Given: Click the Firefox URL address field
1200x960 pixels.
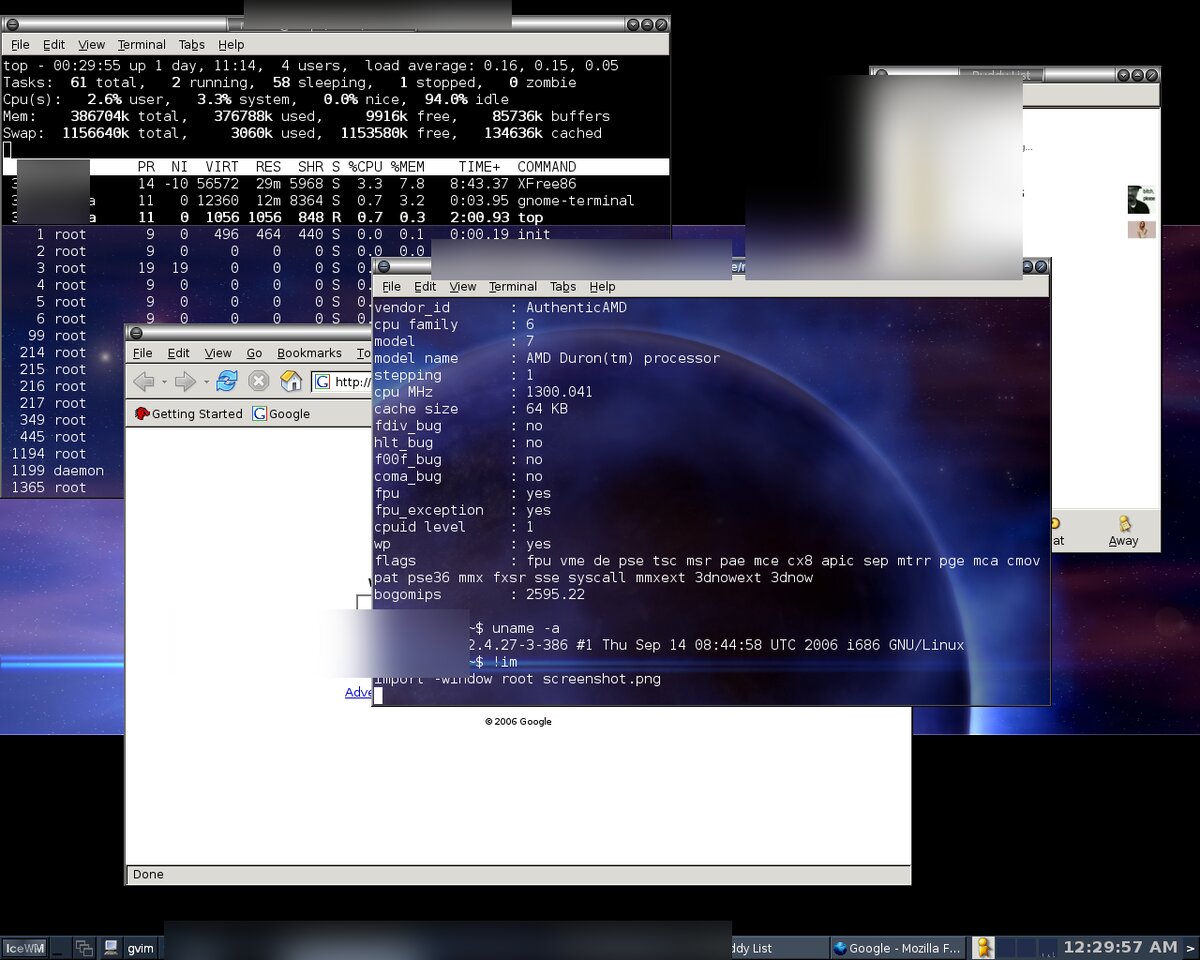Looking at the screenshot, I should [x=341, y=381].
